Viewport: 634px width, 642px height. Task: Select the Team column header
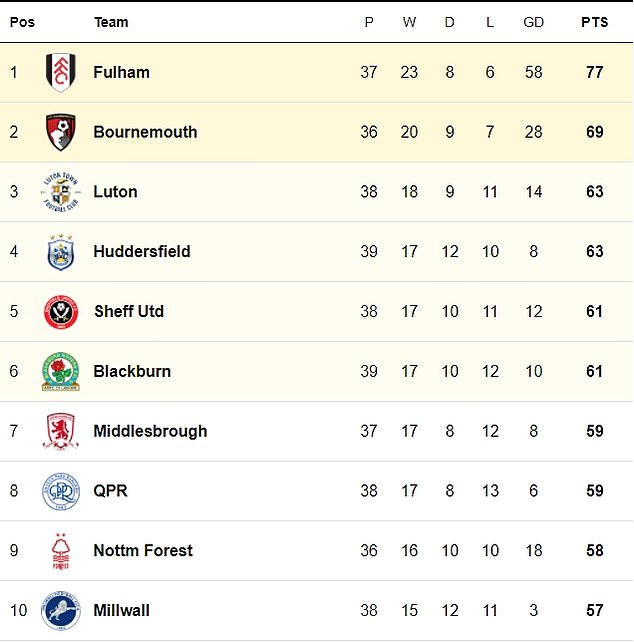point(111,22)
